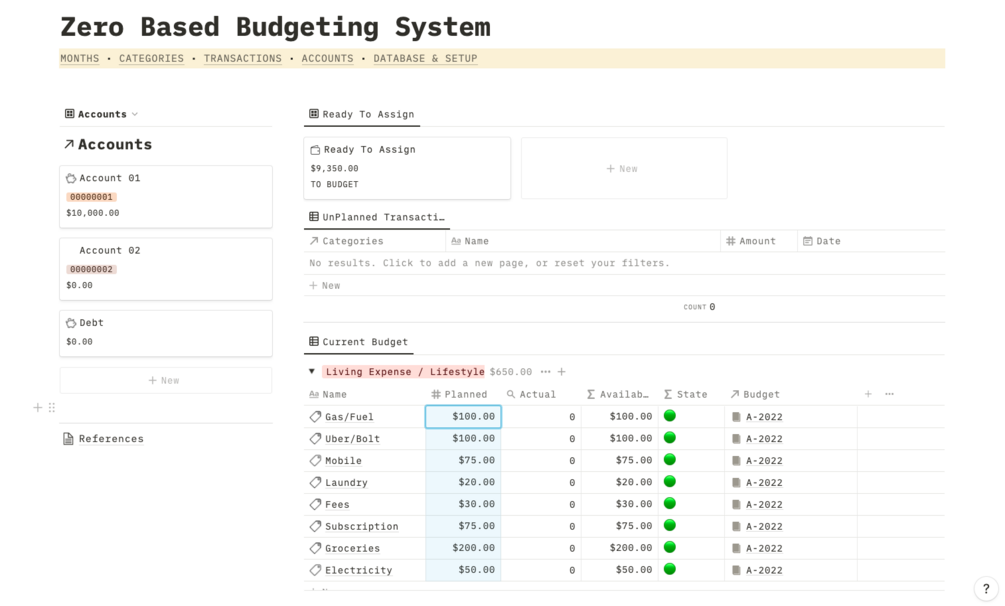Screen dimensions: 1005x606
Task: Open table column options ellipsis
Action: coord(890,394)
